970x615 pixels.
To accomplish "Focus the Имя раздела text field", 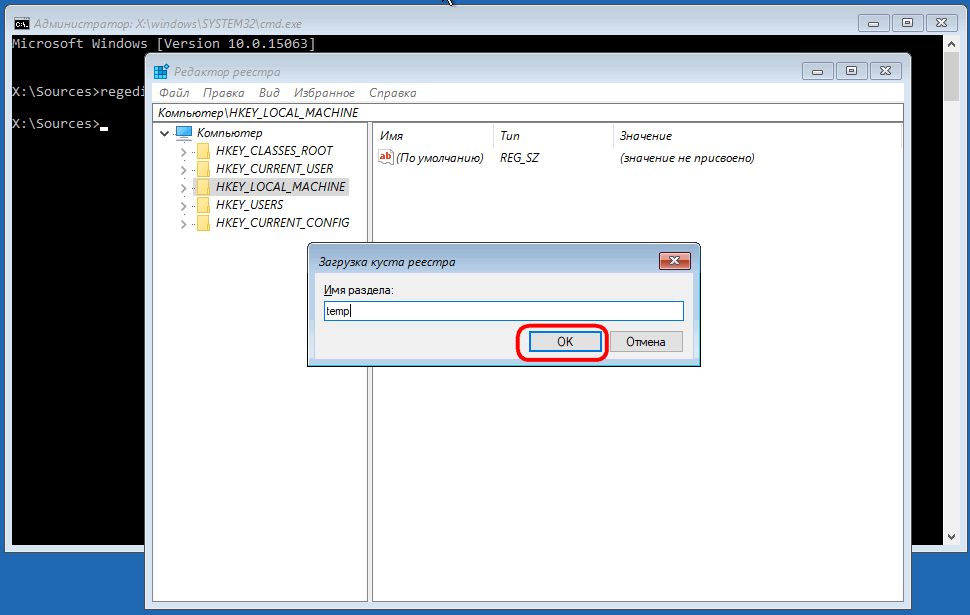I will click(x=504, y=311).
